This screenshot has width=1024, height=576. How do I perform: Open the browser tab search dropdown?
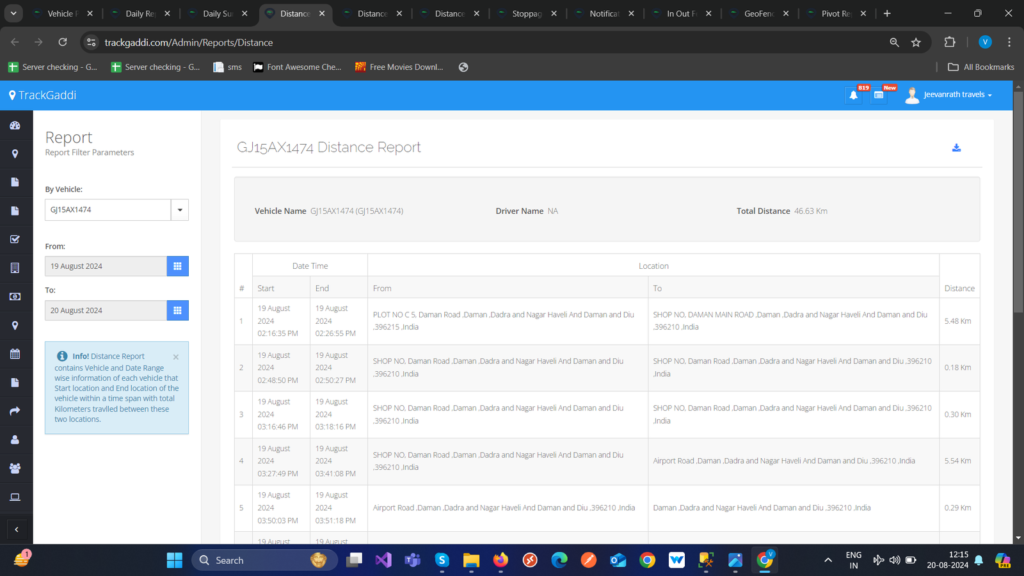(13, 13)
